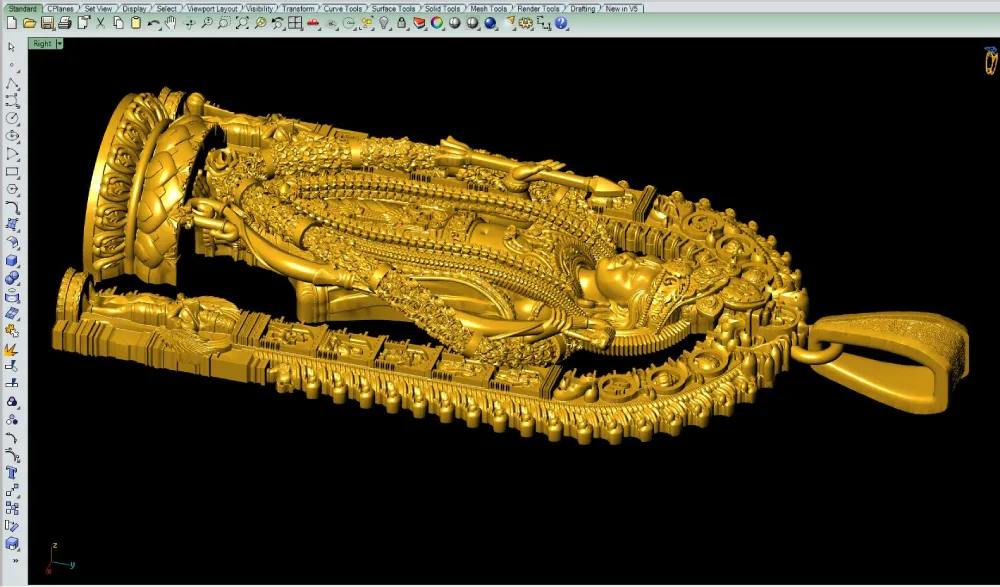This screenshot has height=587, width=1000.
Task: Open the Edit Layers icon
Action: pos(419,23)
